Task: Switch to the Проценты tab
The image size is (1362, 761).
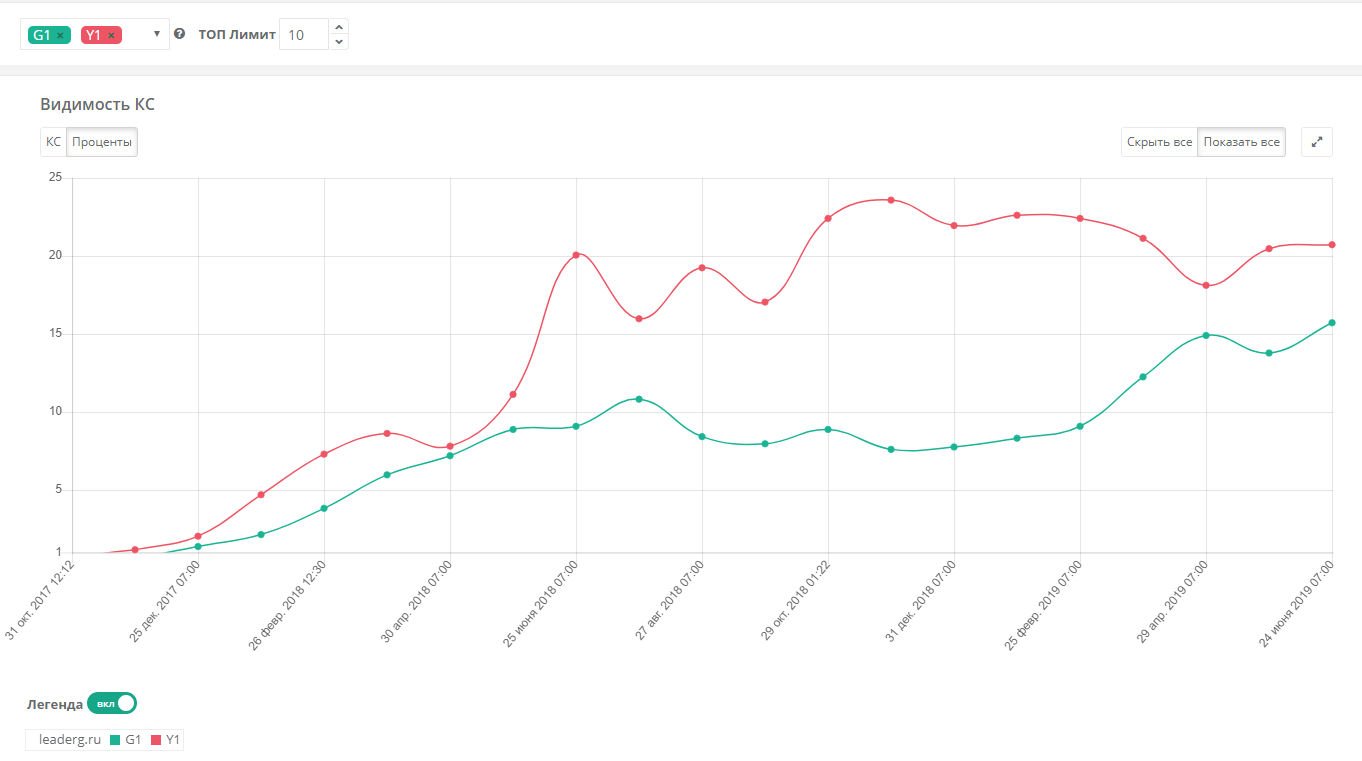Action: 102,142
